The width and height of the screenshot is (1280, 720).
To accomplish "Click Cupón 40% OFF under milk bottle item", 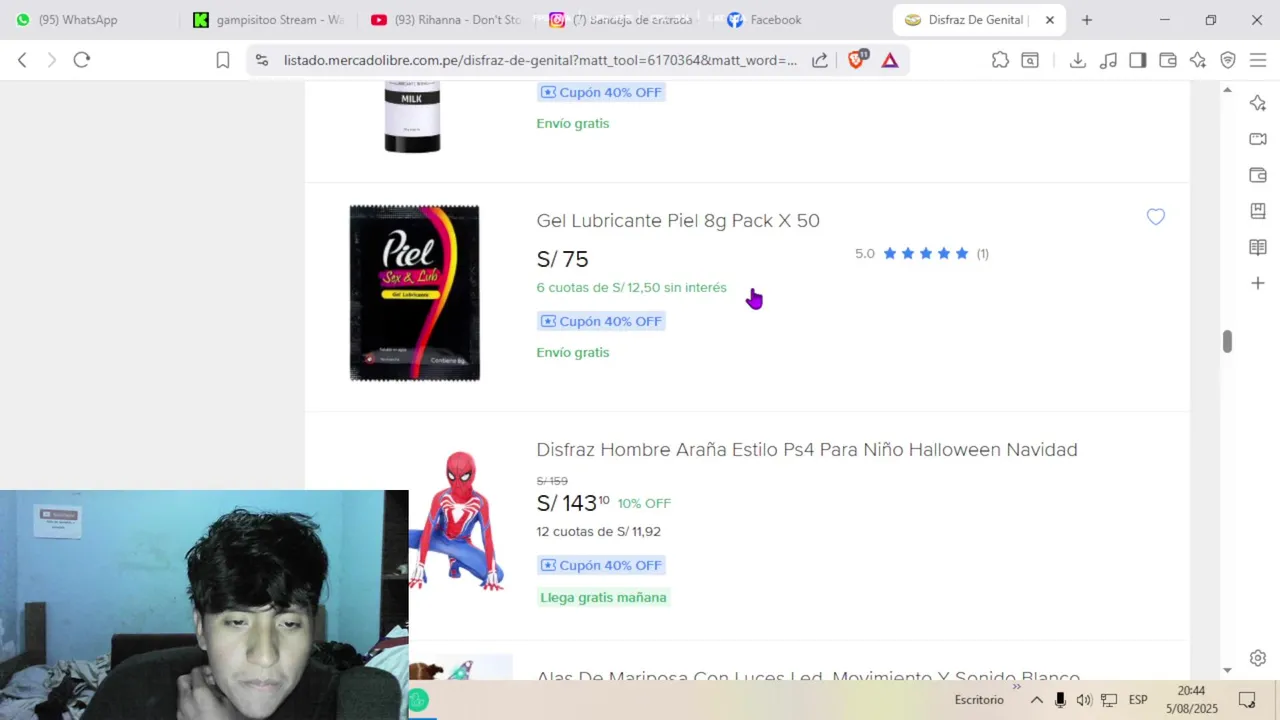I will coord(601,92).
